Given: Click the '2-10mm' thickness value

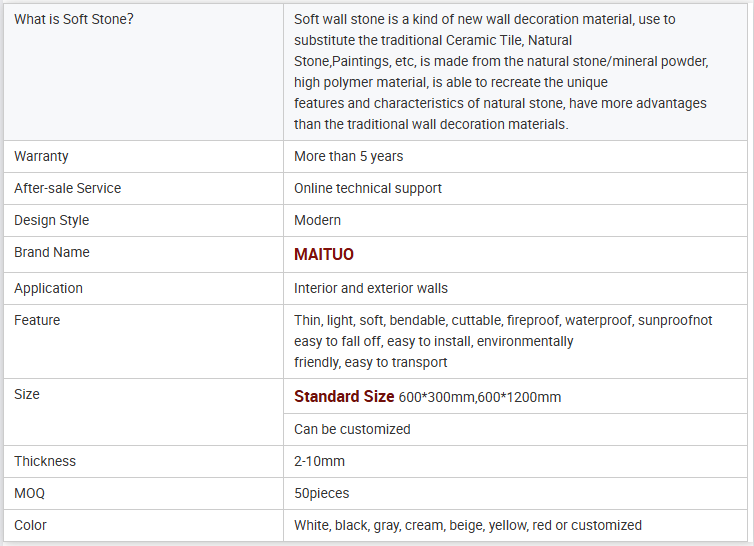Looking at the screenshot, I should 319,461.
